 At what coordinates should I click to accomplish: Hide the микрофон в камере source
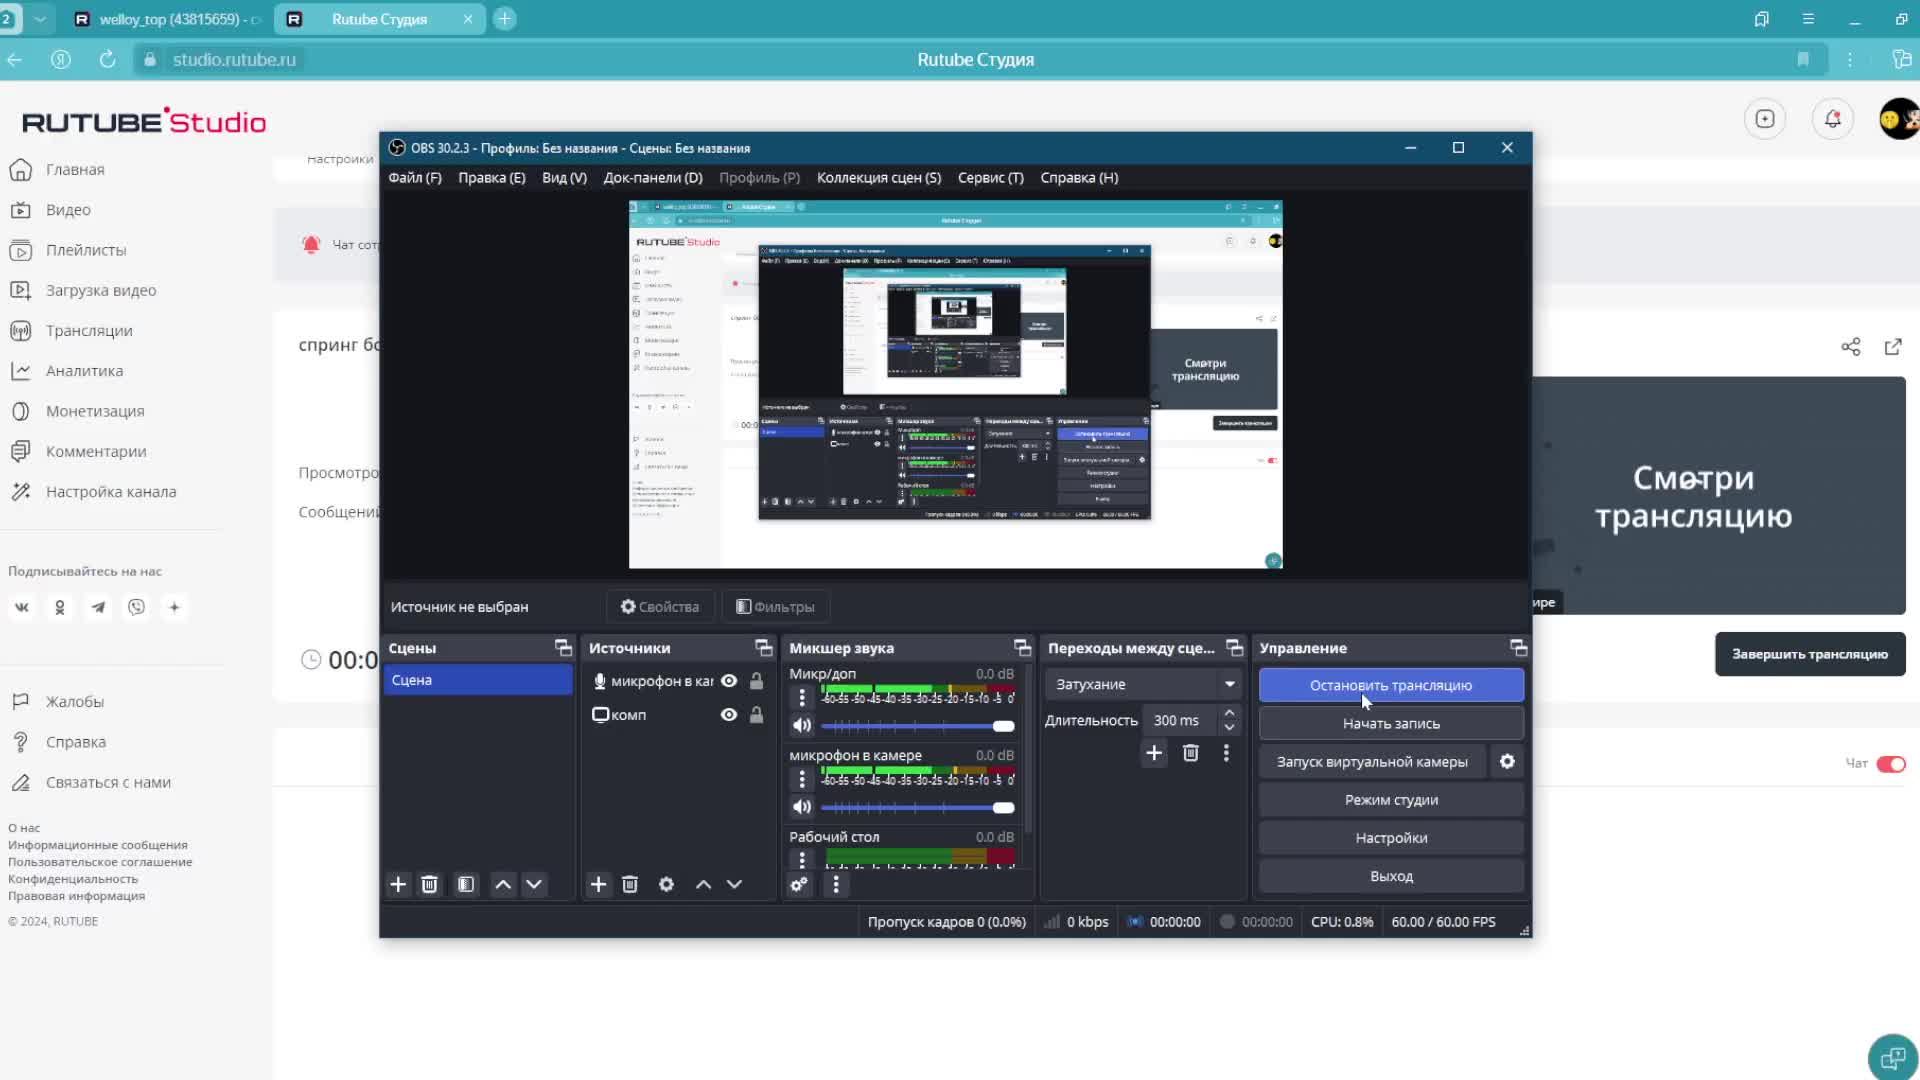[x=729, y=681]
